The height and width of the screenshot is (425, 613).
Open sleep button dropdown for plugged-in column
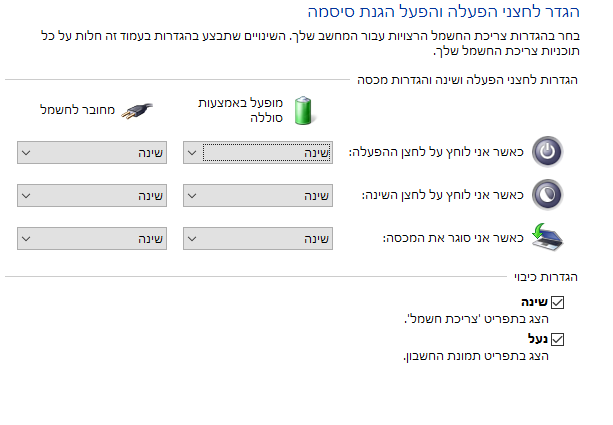click(92, 195)
